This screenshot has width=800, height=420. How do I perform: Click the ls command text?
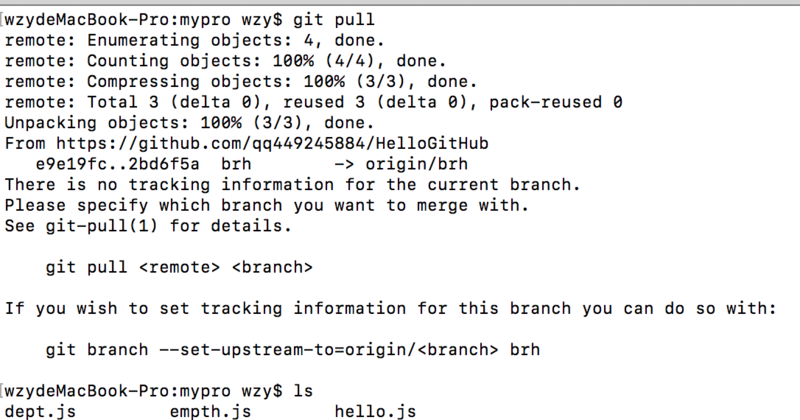click(303, 391)
